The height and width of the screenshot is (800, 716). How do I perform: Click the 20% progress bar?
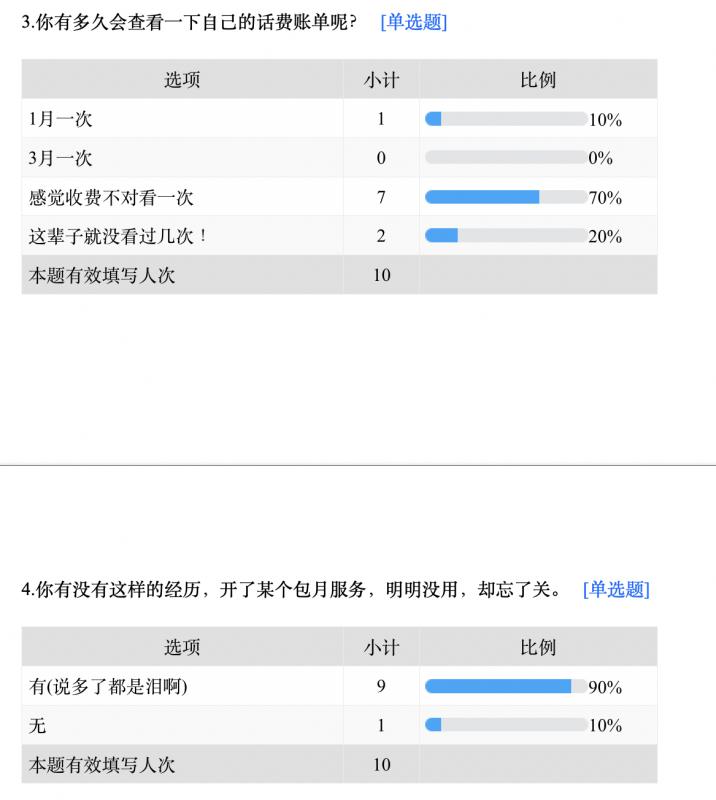506,235
